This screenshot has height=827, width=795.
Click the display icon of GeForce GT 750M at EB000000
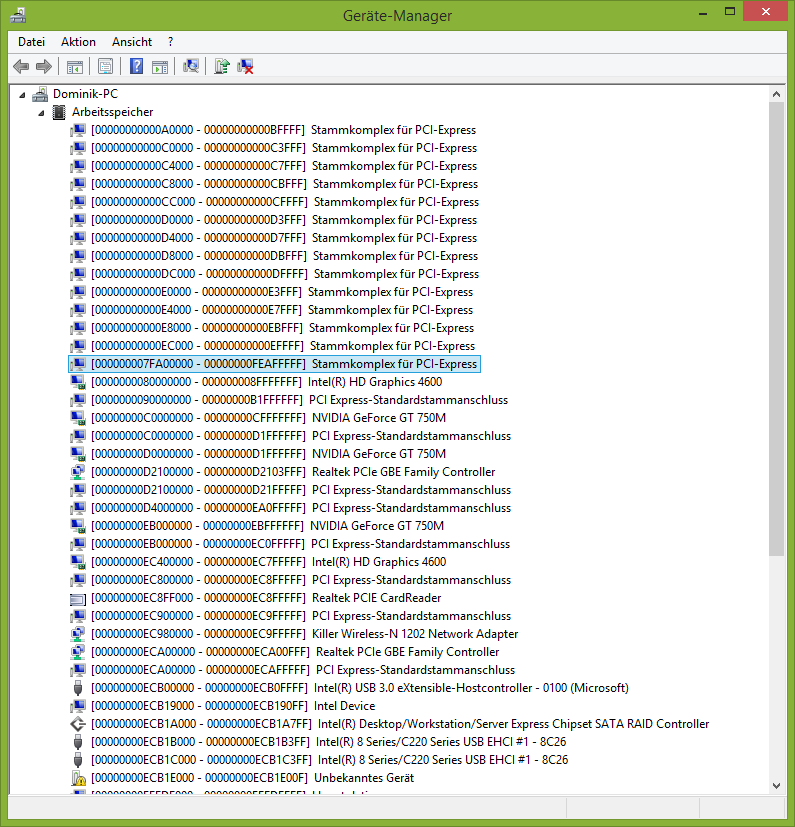tap(78, 526)
